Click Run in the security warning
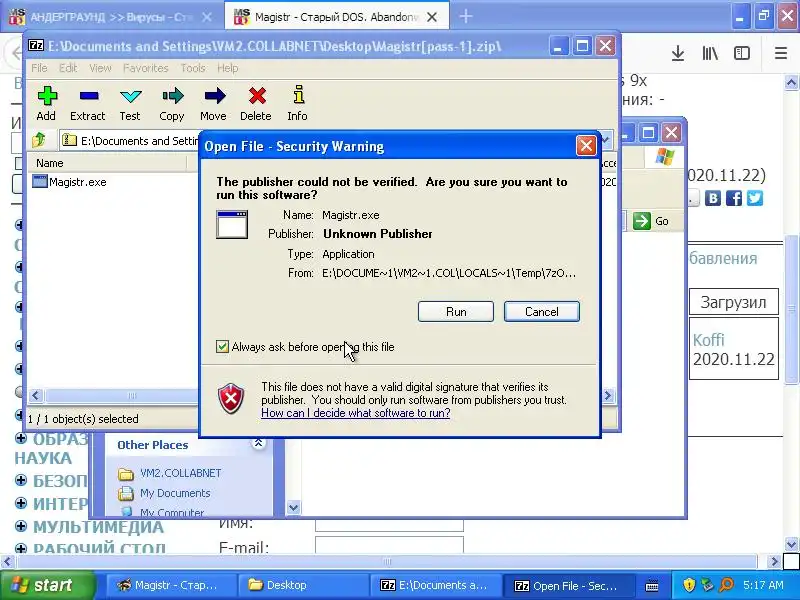 [456, 312]
